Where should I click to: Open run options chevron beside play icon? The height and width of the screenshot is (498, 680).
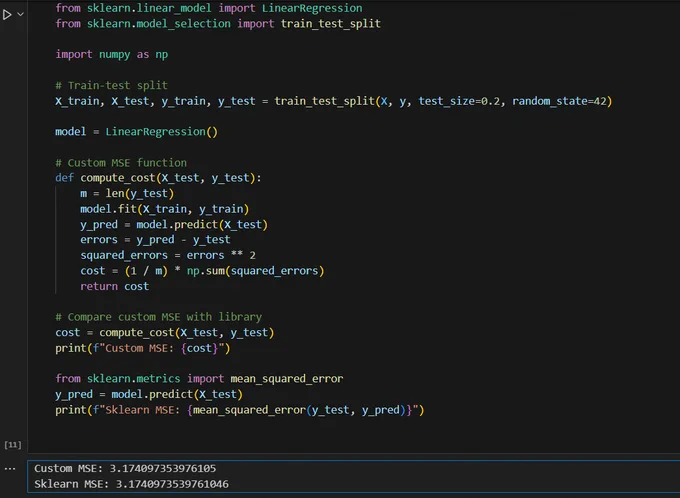coord(20,14)
